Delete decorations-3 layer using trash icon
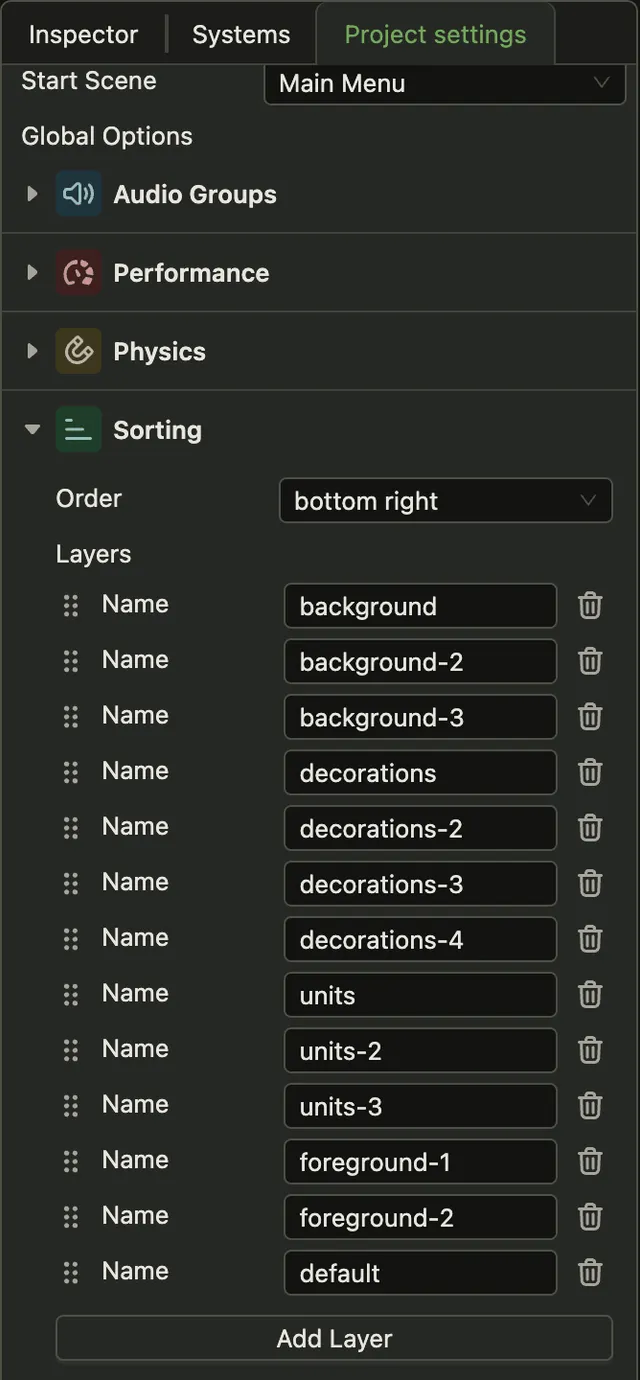The height and width of the screenshot is (1380, 640). 590,883
